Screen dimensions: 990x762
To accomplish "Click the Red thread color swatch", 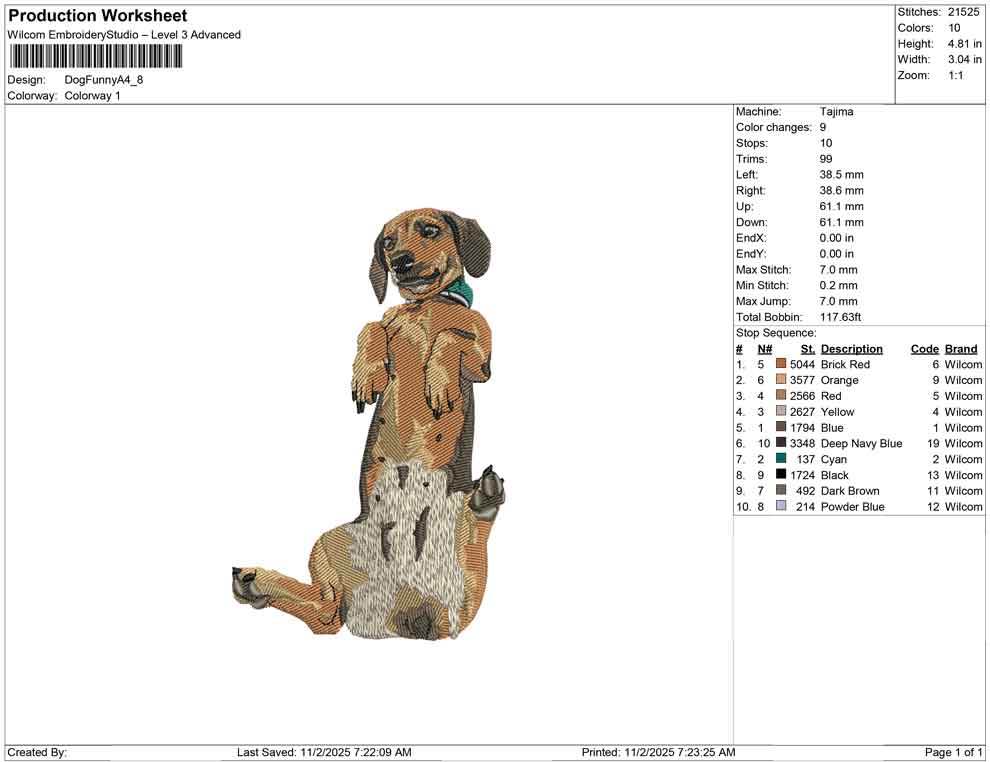I will (x=781, y=395).
